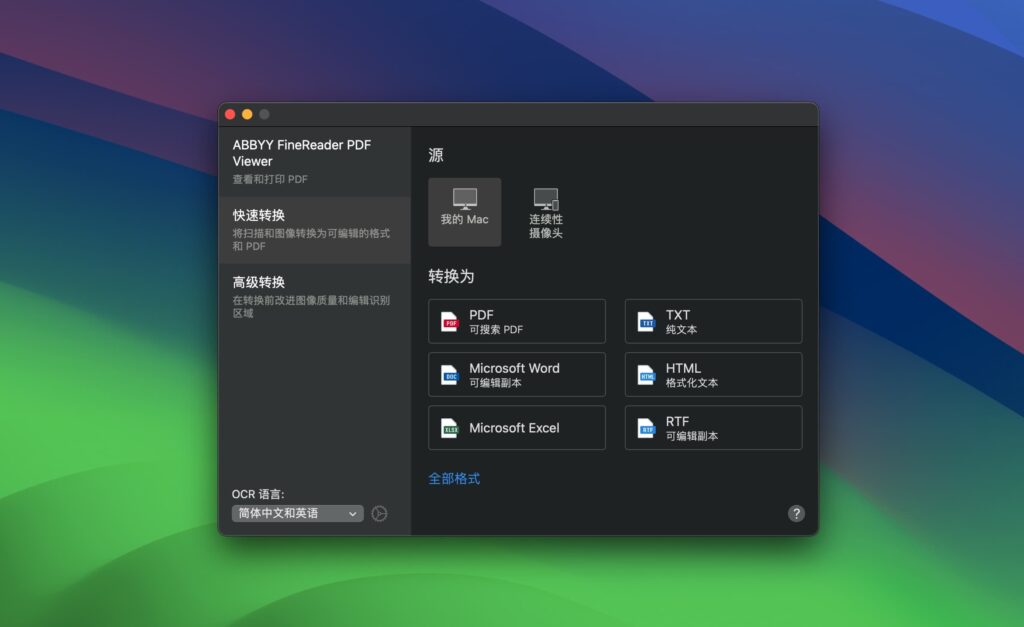Select the TXT plain text format icon

tap(648, 321)
